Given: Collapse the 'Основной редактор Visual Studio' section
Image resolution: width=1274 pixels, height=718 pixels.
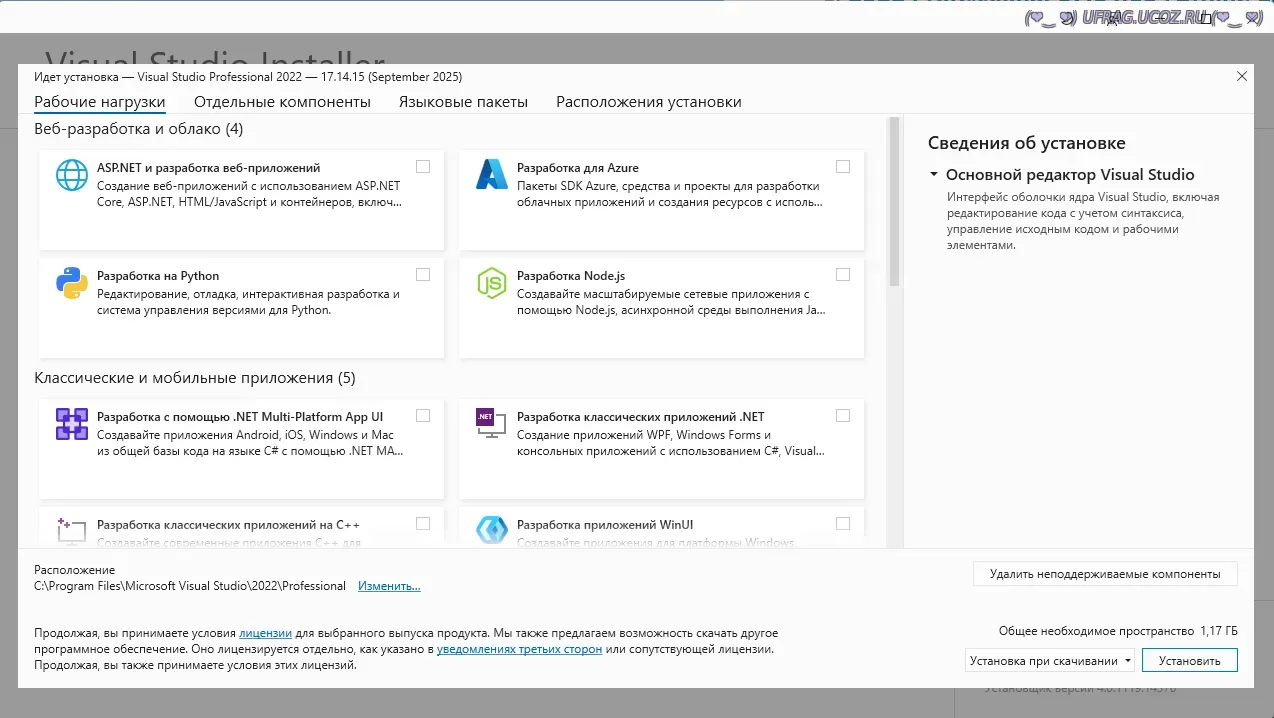Looking at the screenshot, I should point(934,175).
